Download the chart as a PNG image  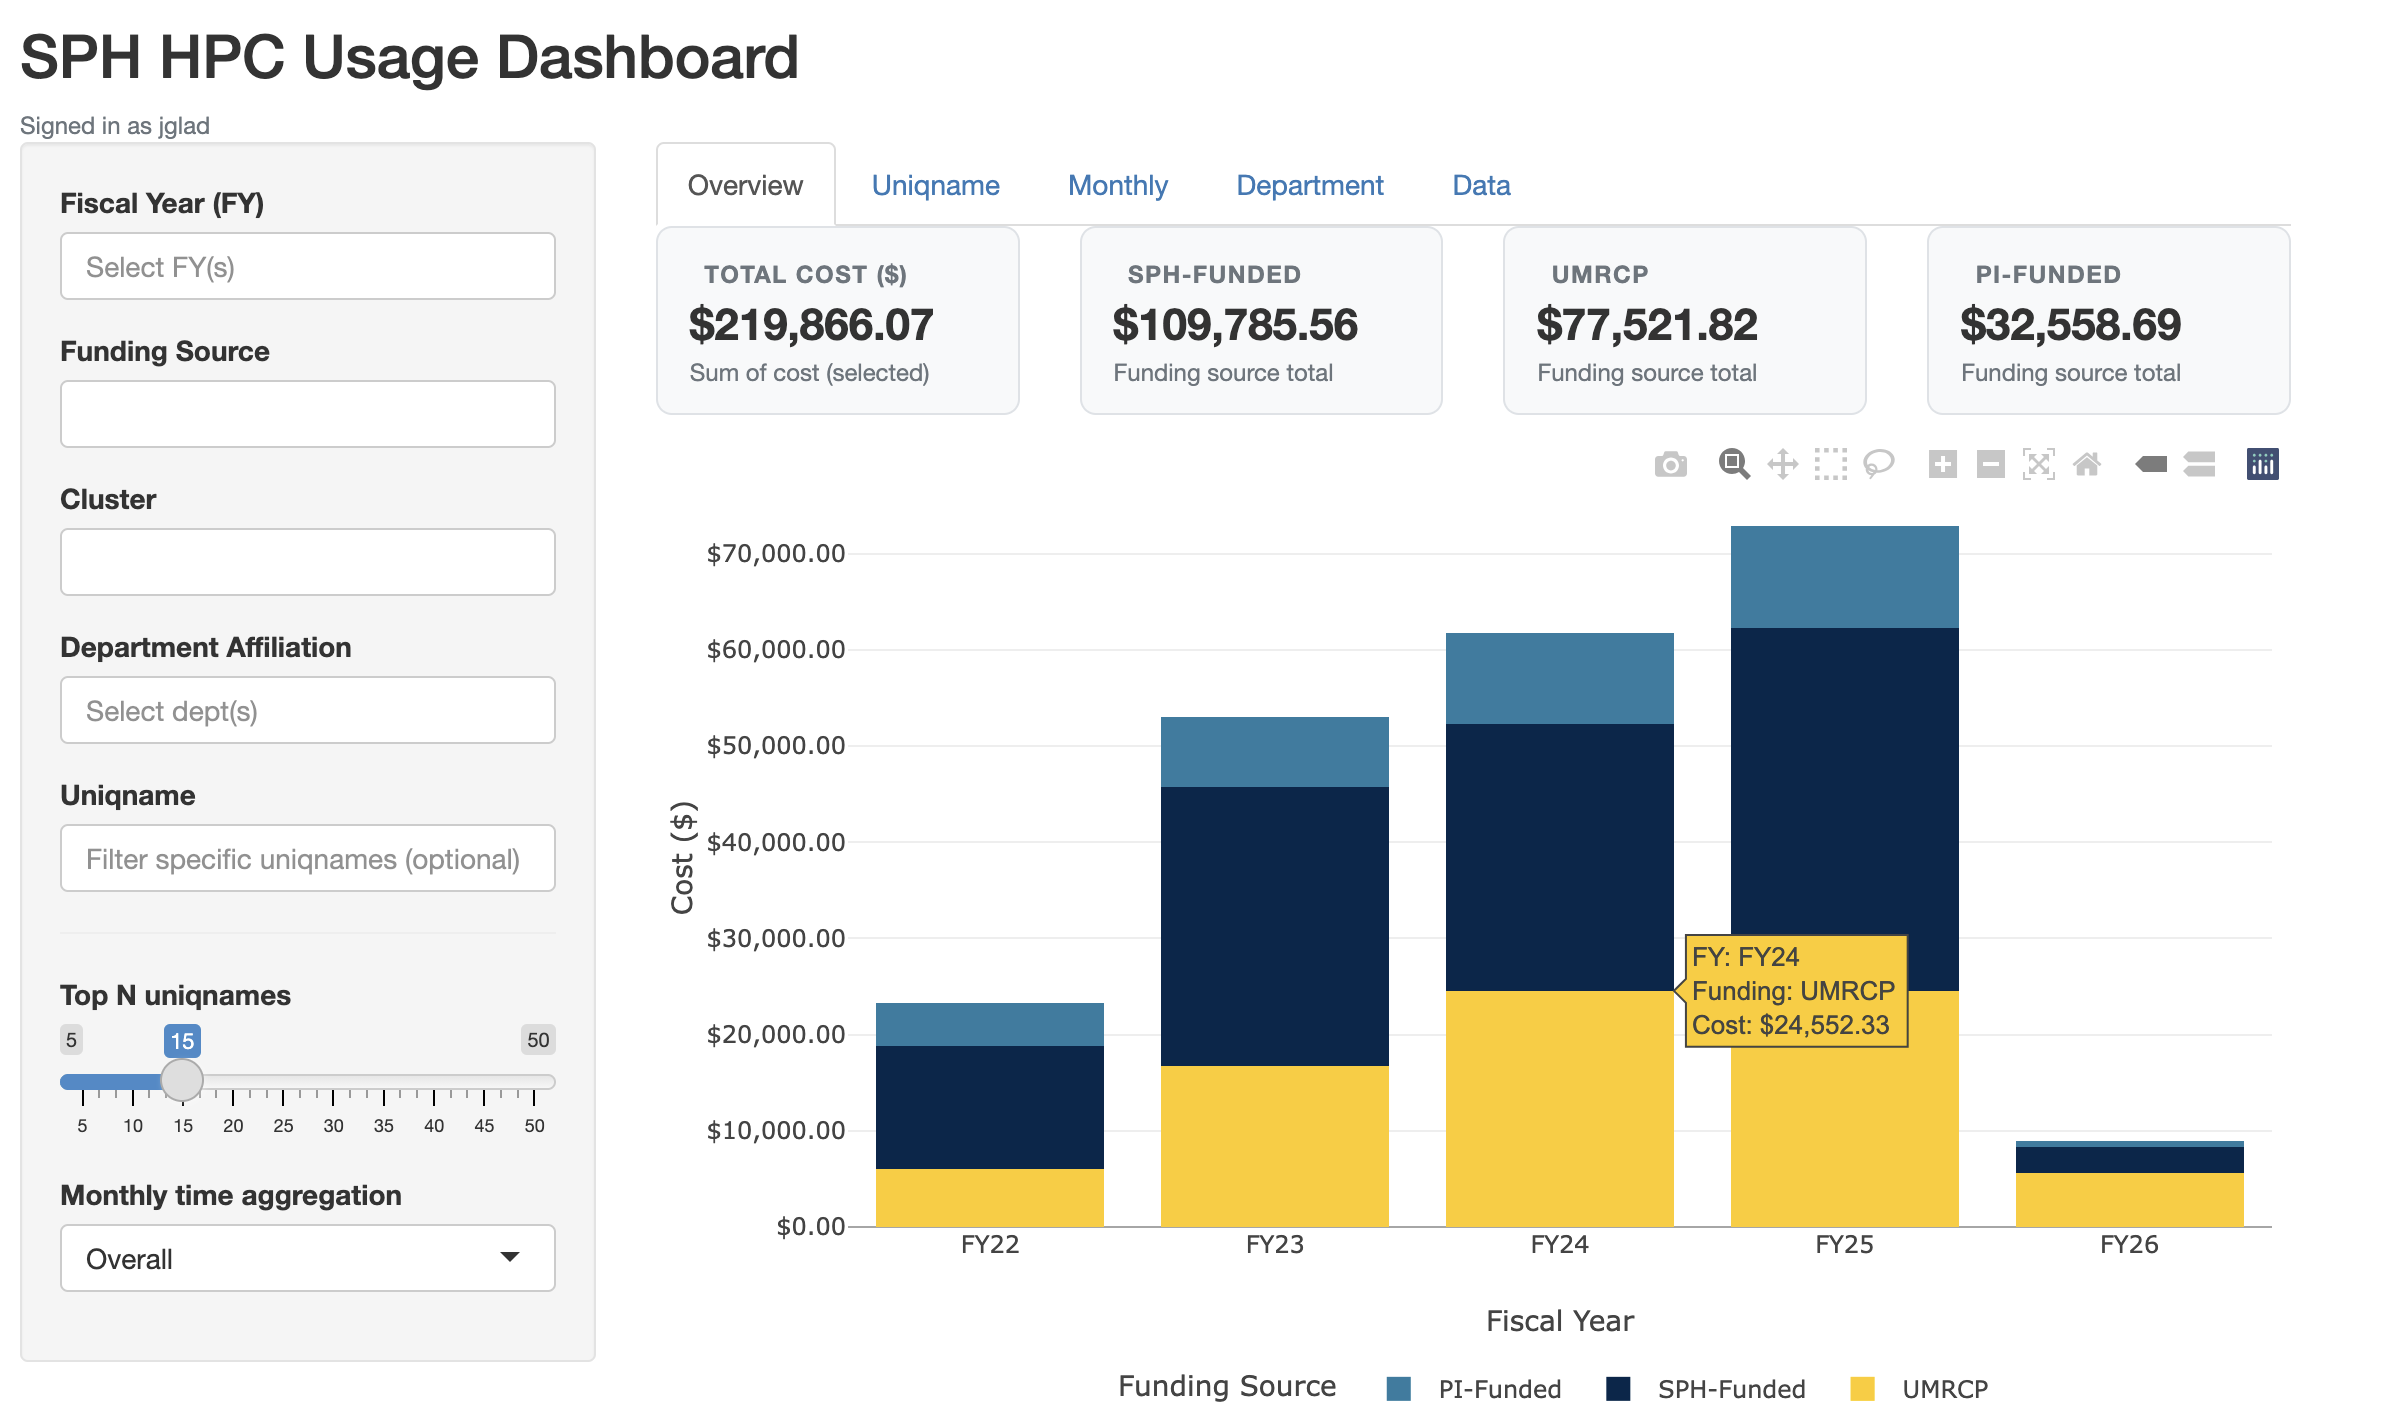tap(1671, 463)
